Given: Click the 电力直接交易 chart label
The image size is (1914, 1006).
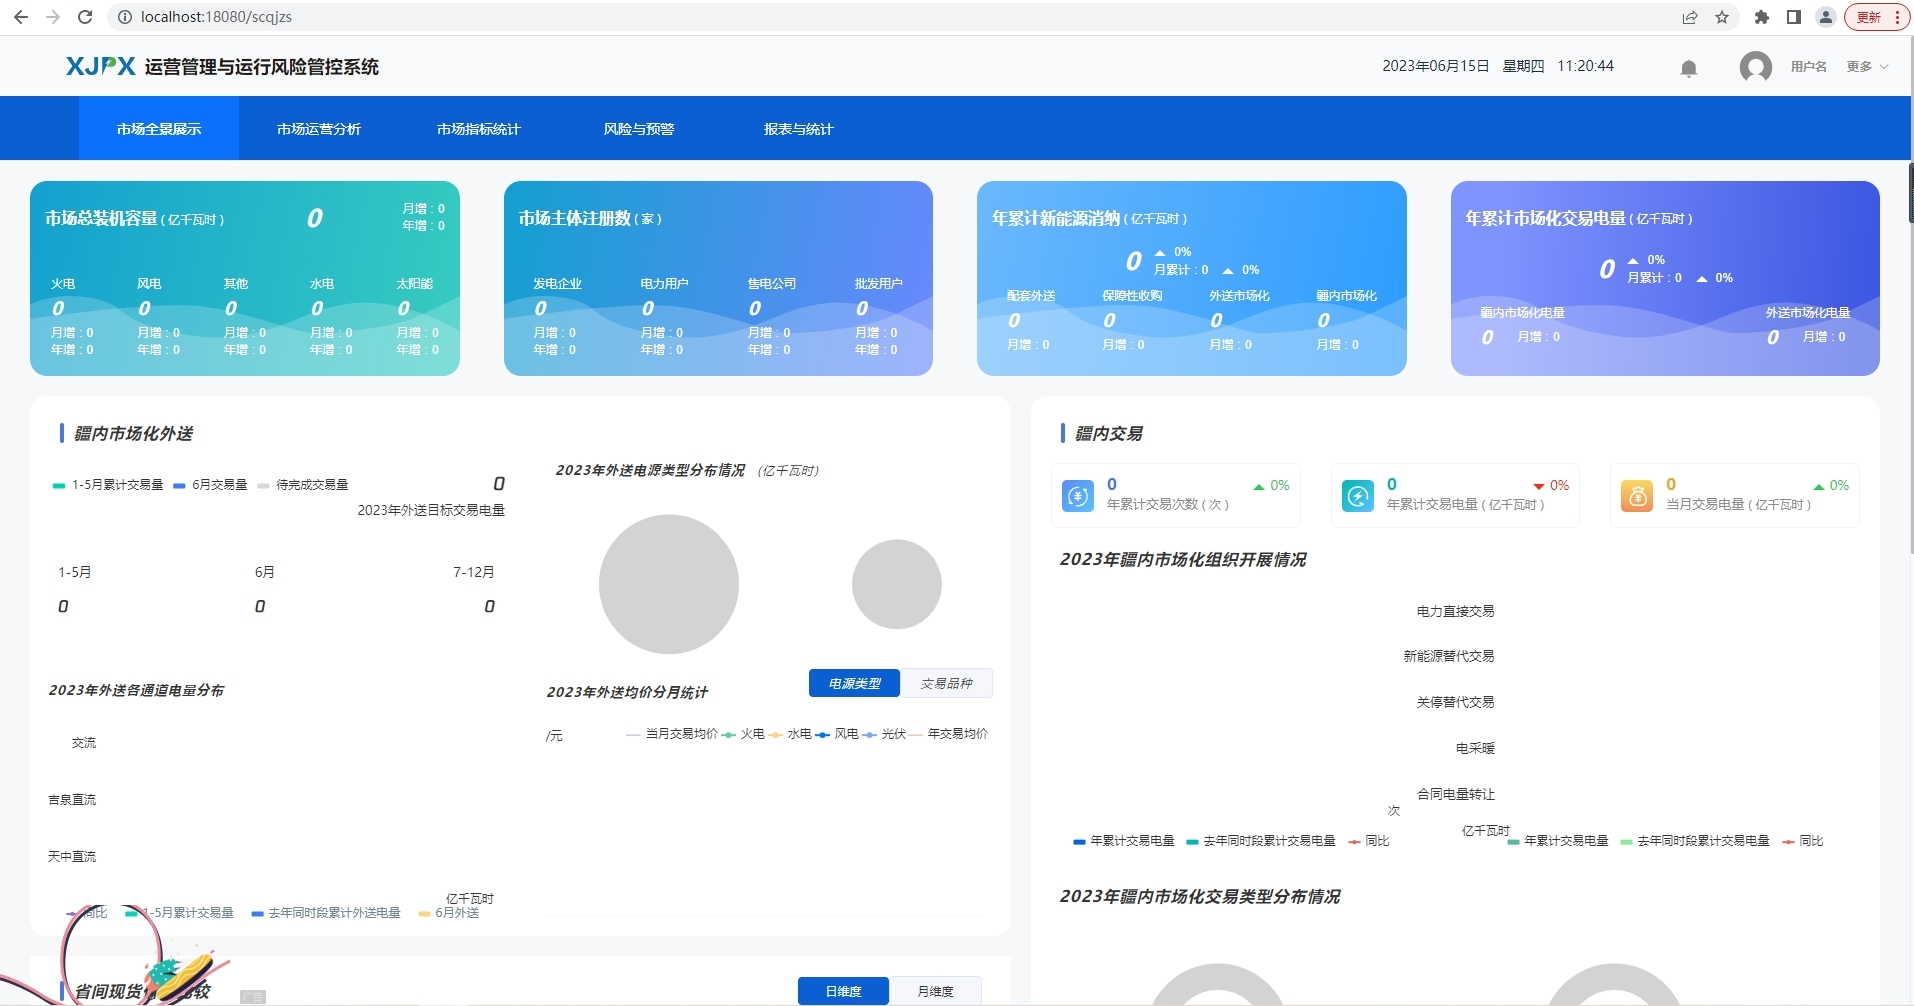Looking at the screenshot, I should [1455, 611].
